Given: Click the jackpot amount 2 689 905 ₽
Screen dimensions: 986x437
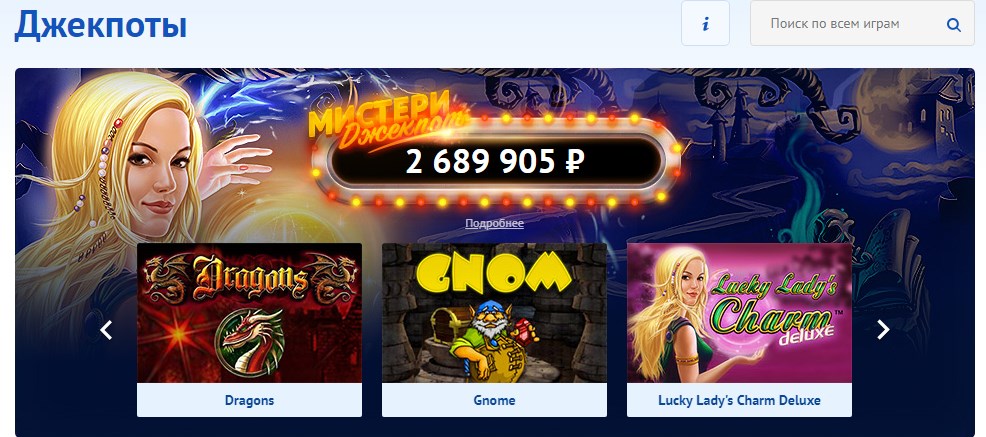Looking at the screenshot, I should 495,162.
